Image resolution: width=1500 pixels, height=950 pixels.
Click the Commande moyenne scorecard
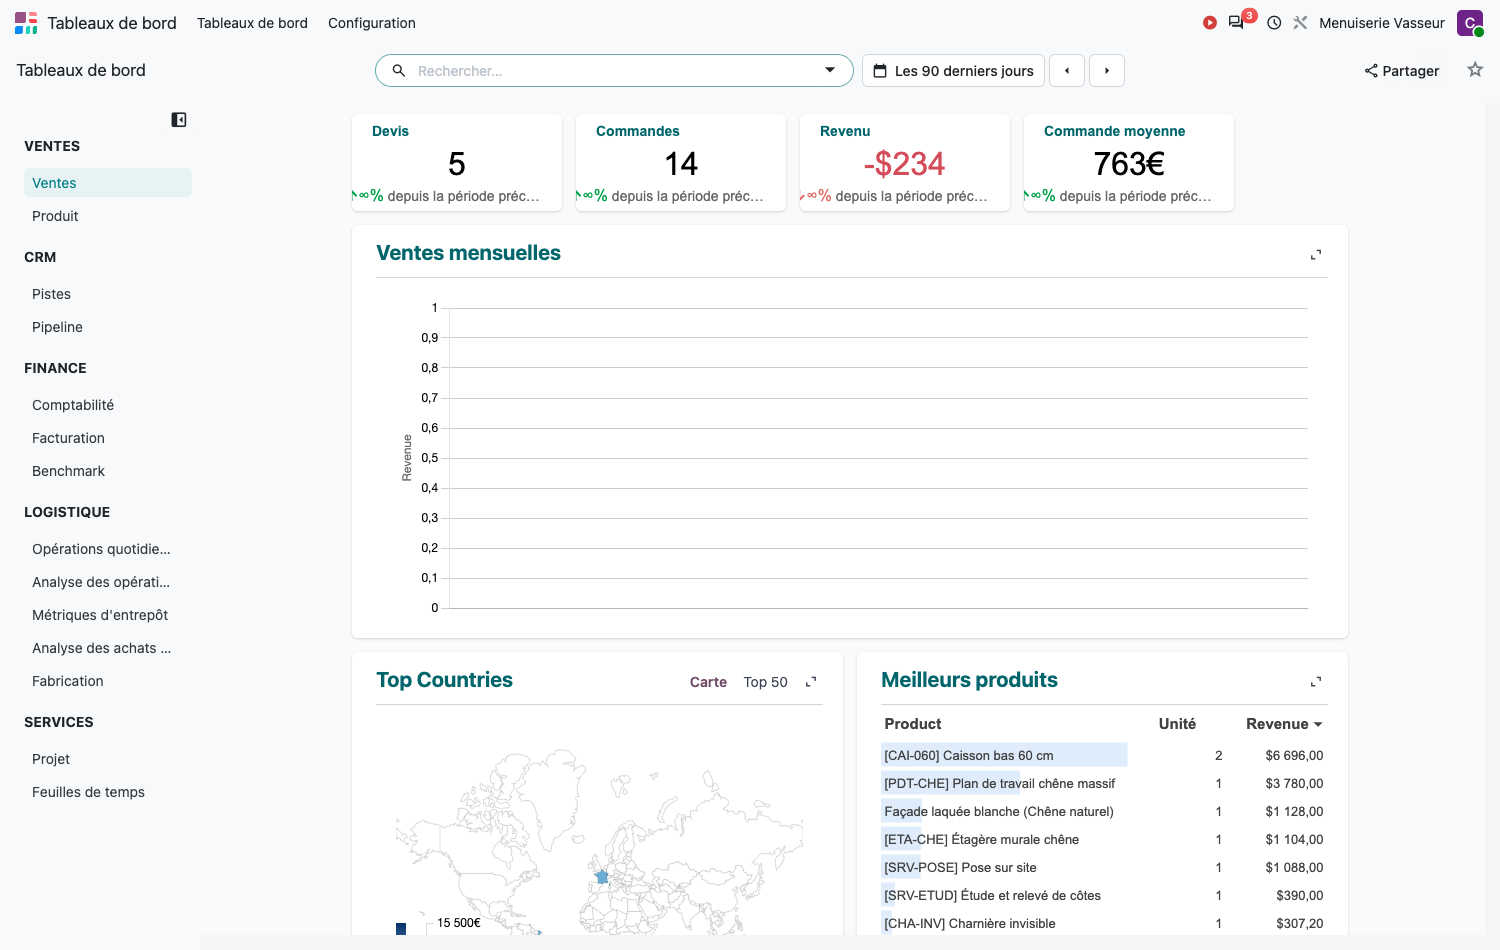point(1129,163)
